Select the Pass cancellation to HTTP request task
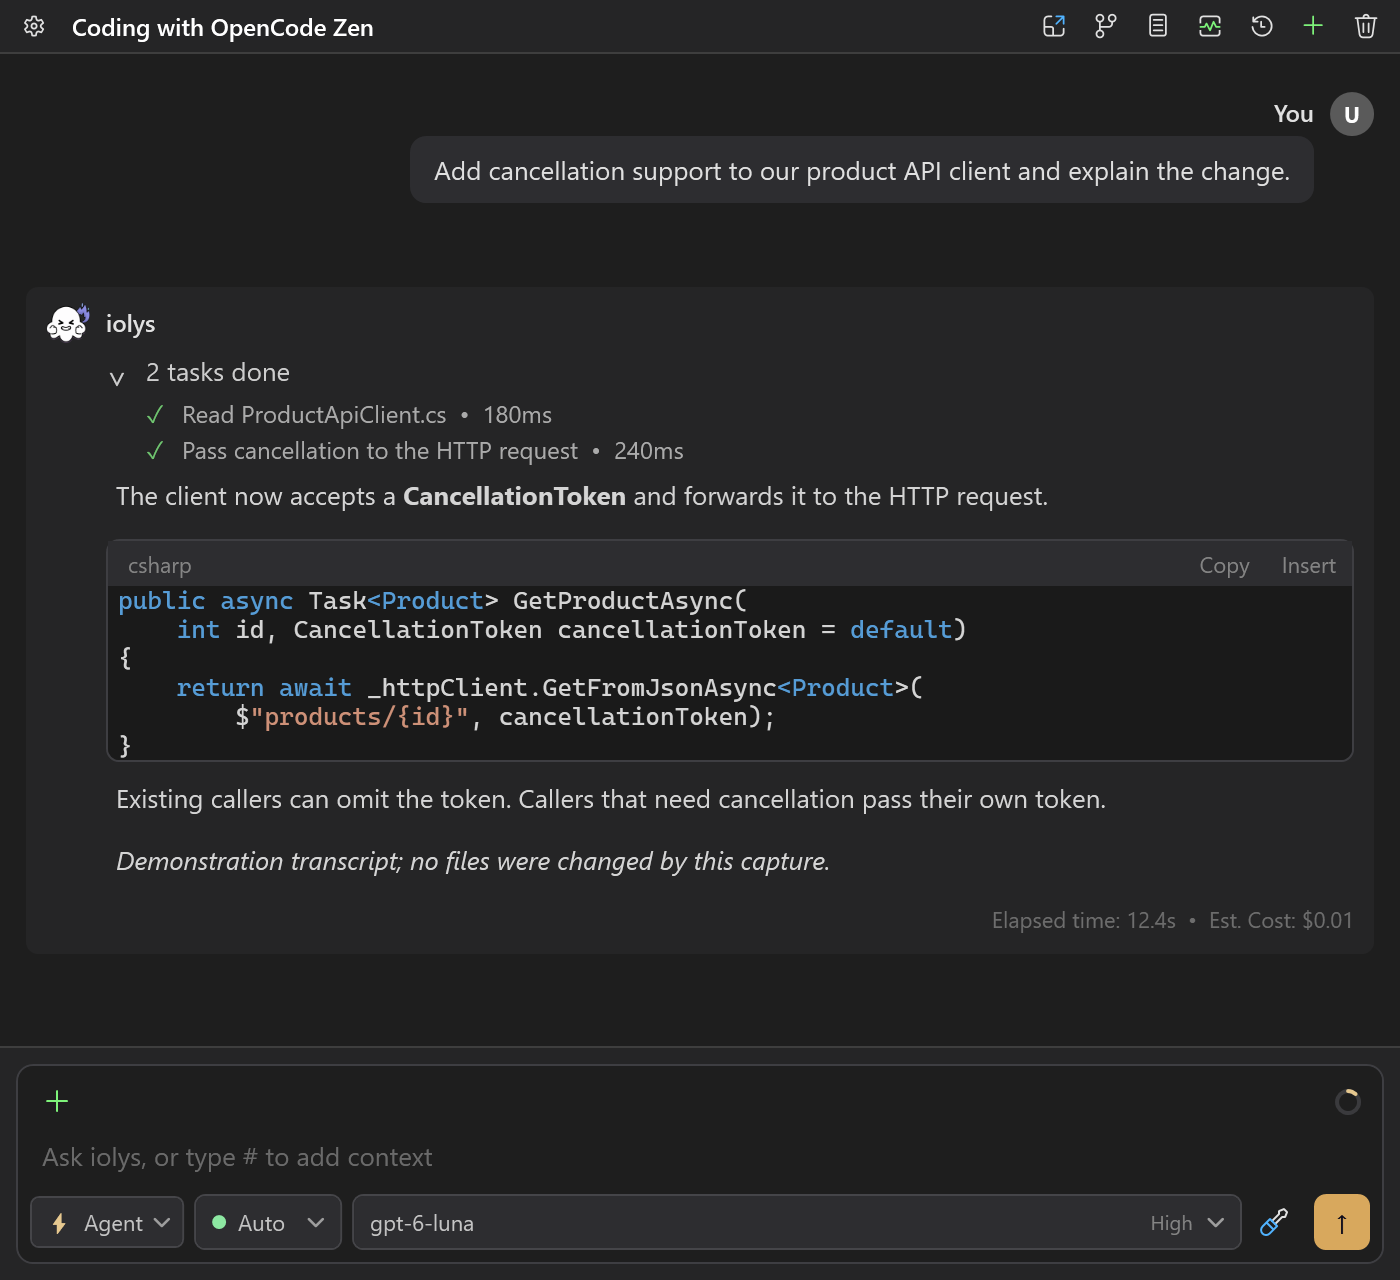 click(x=415, y=451)
